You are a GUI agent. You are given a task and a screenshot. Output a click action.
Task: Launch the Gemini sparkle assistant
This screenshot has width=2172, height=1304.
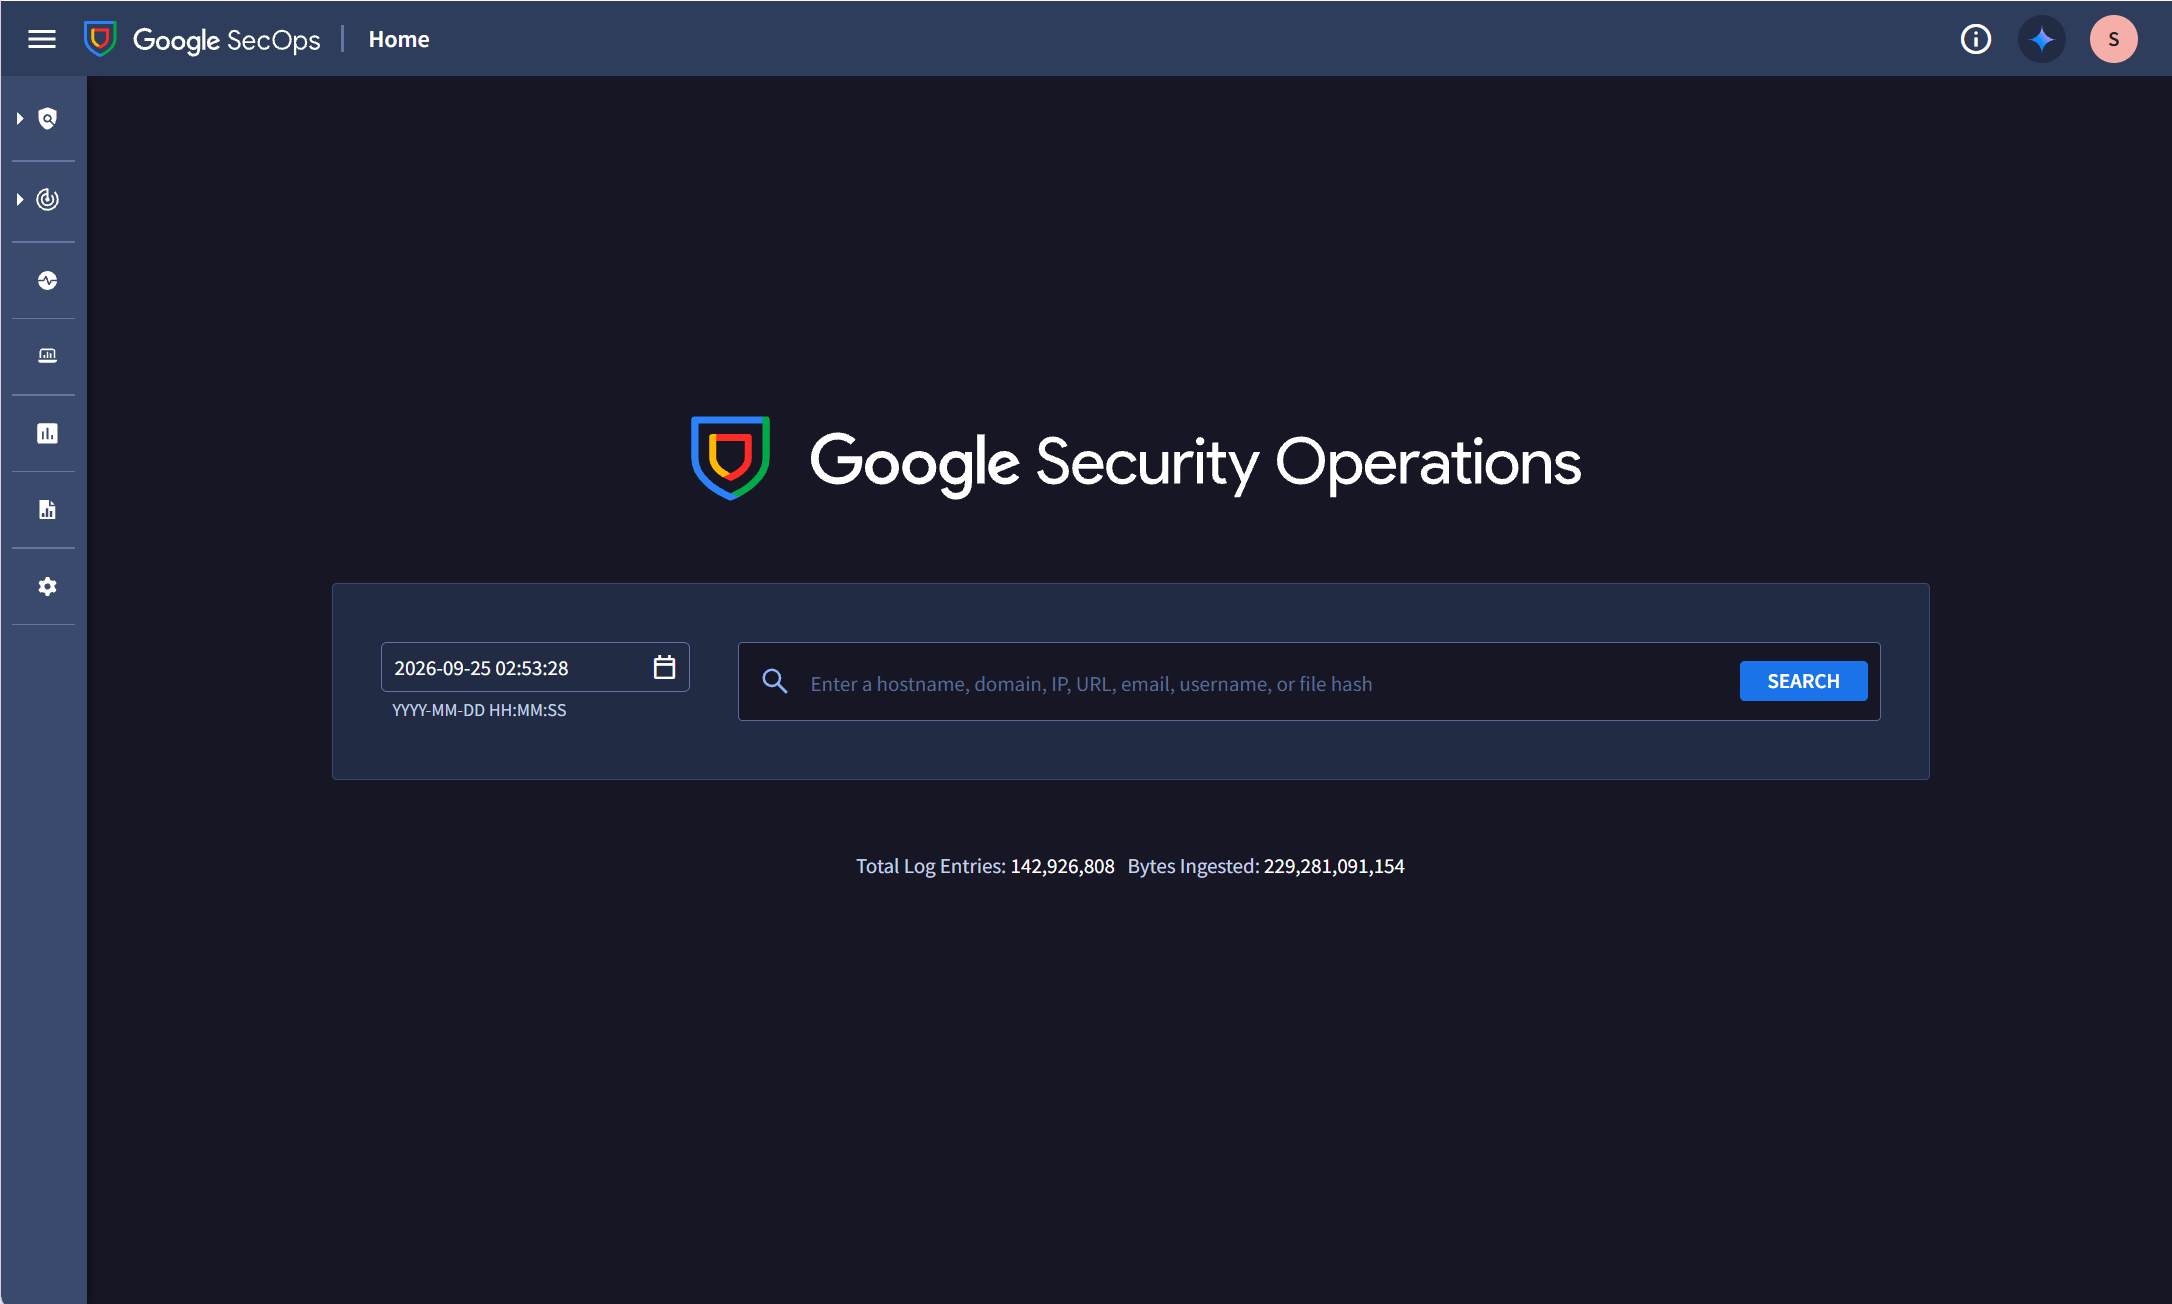pos(2042,39)
